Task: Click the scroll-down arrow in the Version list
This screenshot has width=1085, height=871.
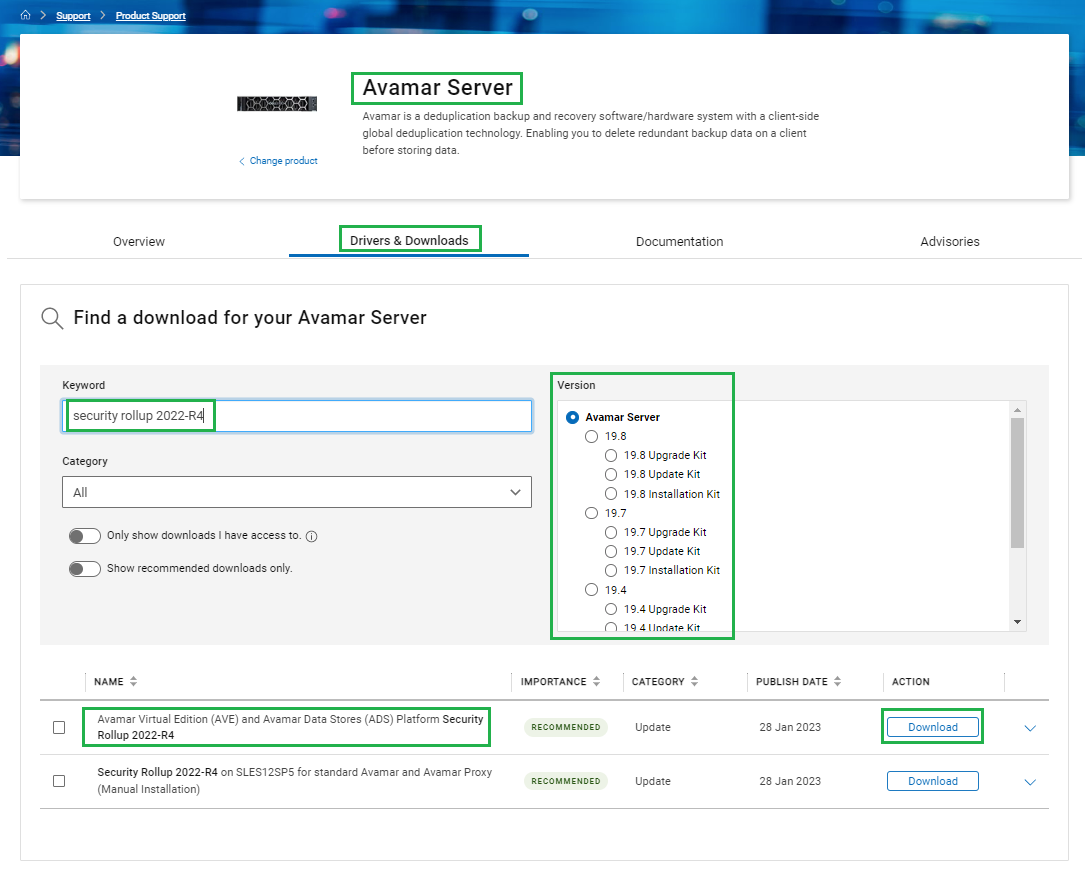Action: (x=1018, y=621)
